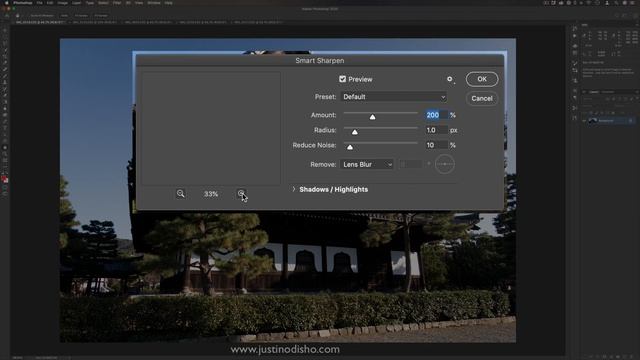Switch to the first open document tab

[39, 22]
